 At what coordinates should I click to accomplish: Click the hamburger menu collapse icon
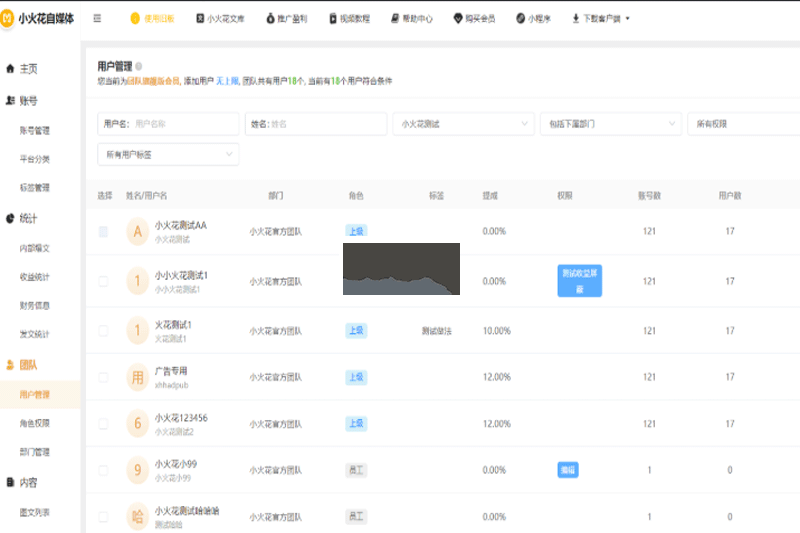tap(97, 18)
